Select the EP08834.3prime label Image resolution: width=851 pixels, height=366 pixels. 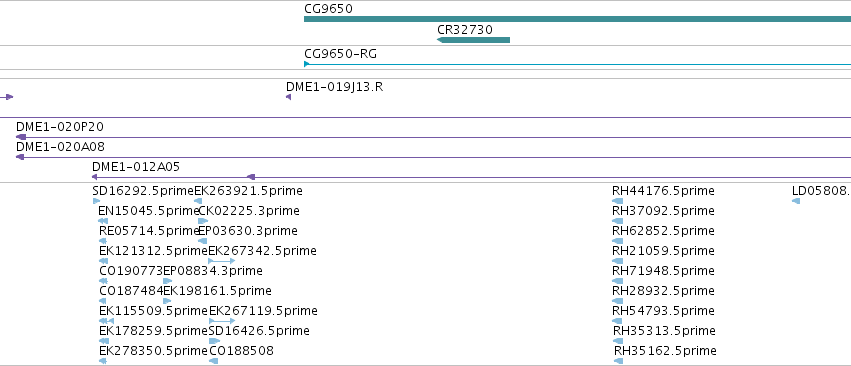point(213,270)
